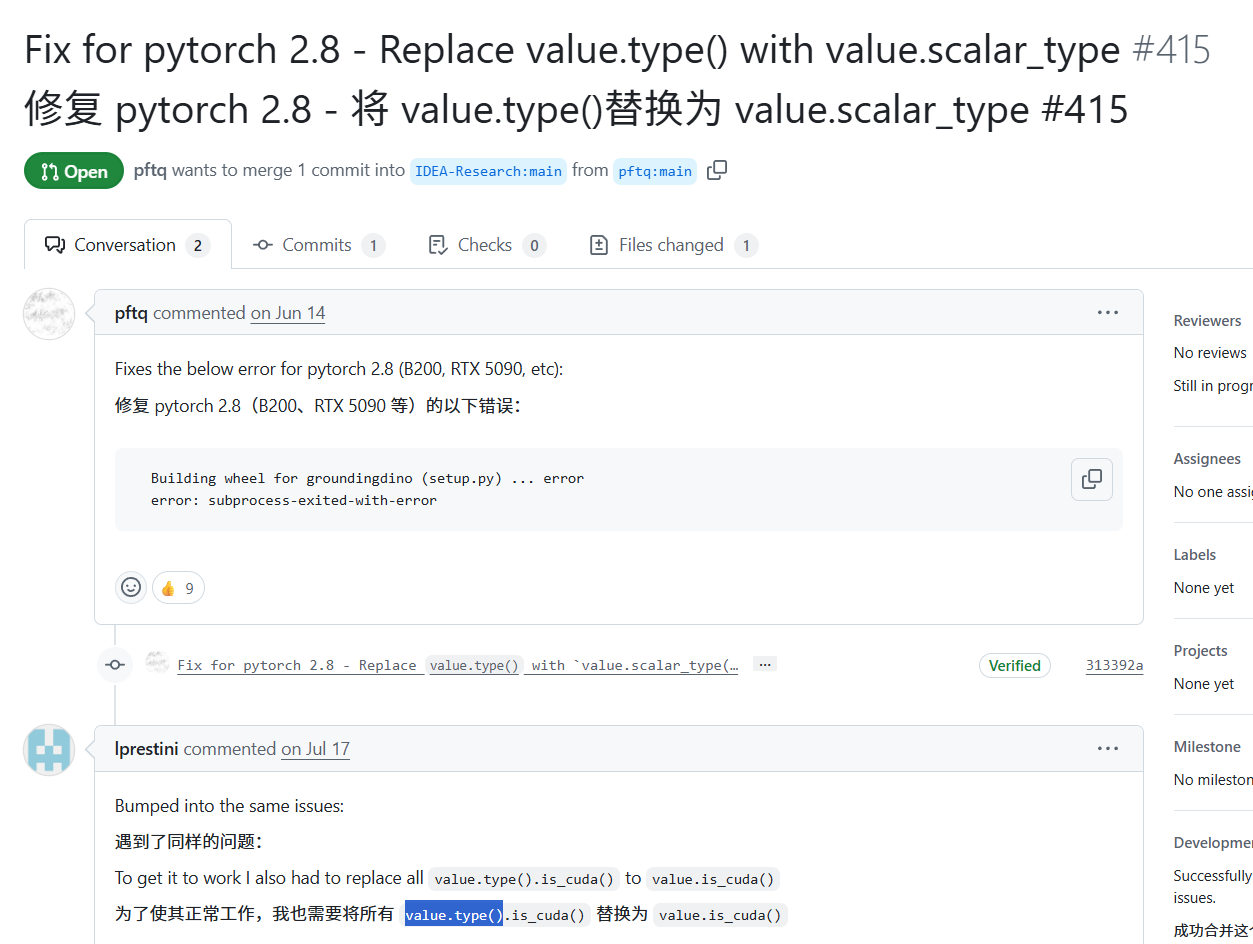This screenshot has width=1253, height=944.
Task: Click the thumbs up 9 reaction
Action: pyautogui.click(x=178, y=588)
